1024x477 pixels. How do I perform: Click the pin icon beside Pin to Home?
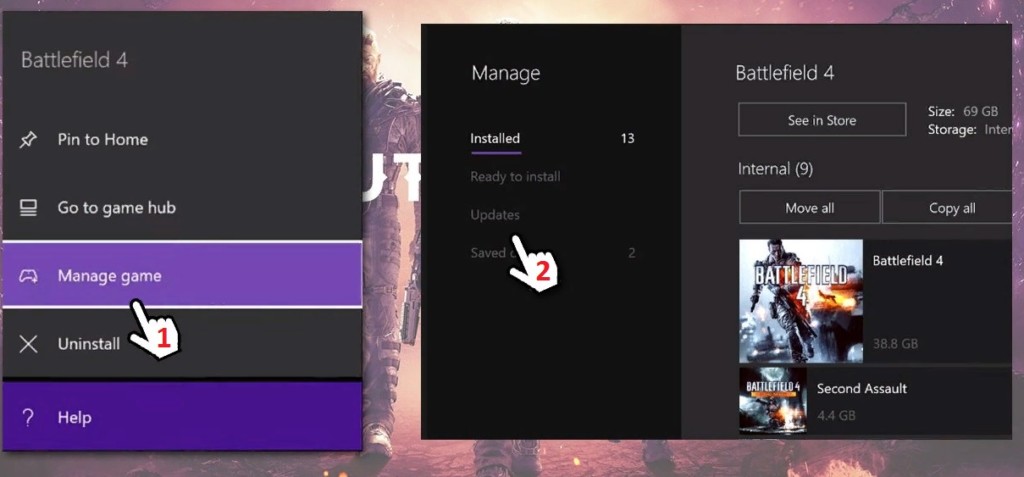point(28,139)
